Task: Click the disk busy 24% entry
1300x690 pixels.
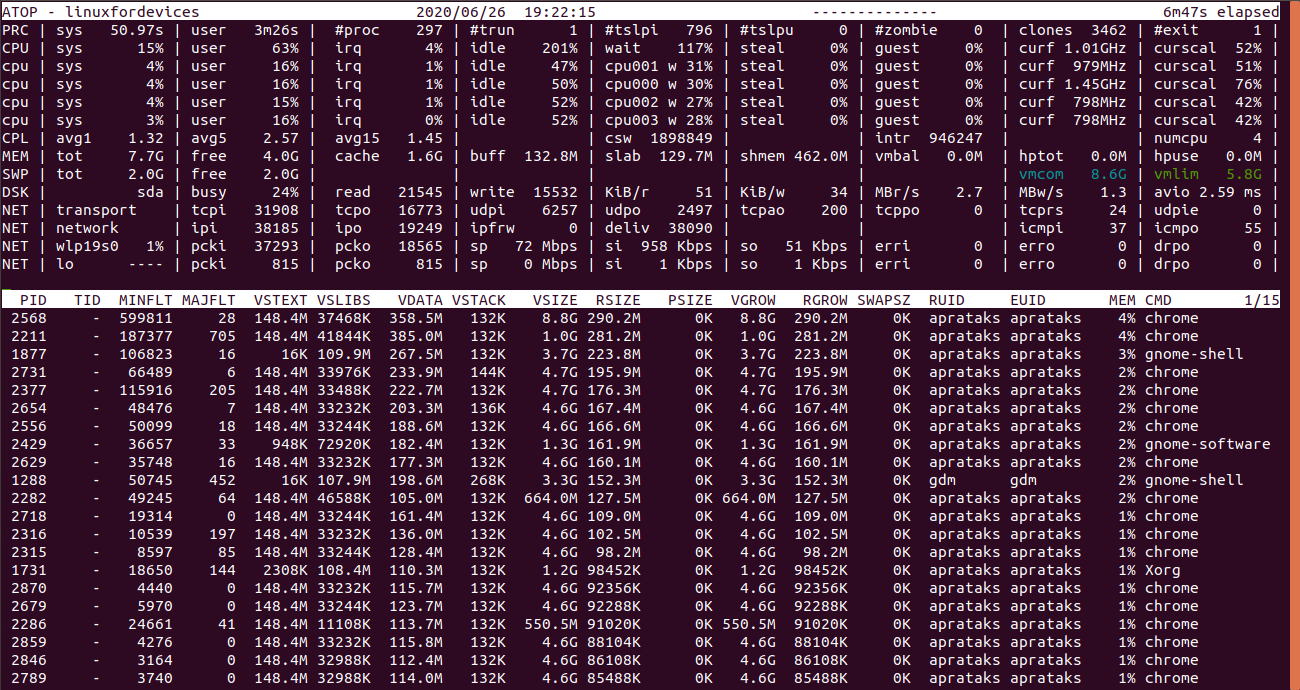Action: click(x=245, y=192)
